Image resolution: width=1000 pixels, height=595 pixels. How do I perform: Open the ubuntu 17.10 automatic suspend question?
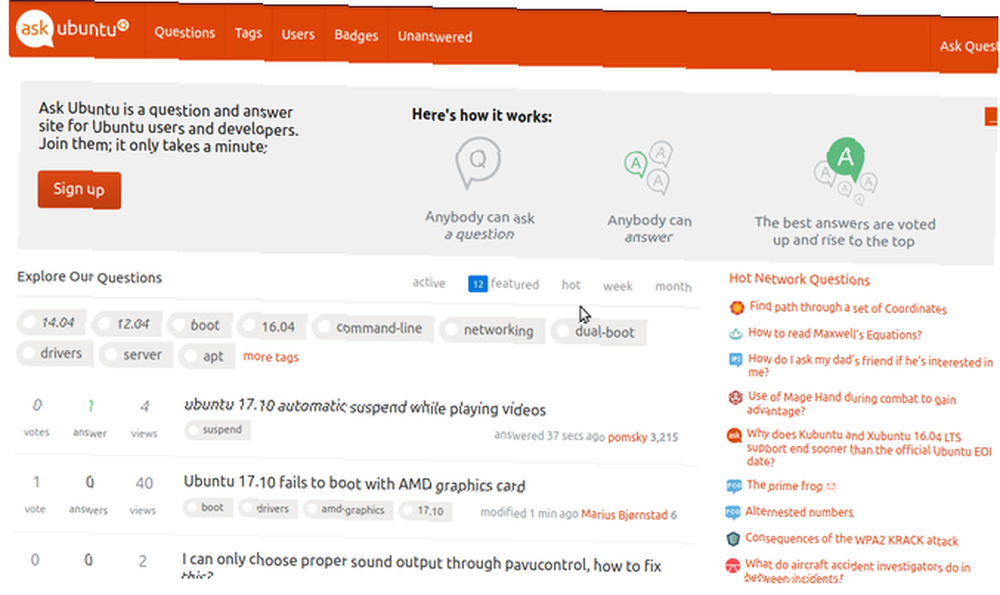coord(364,407)
